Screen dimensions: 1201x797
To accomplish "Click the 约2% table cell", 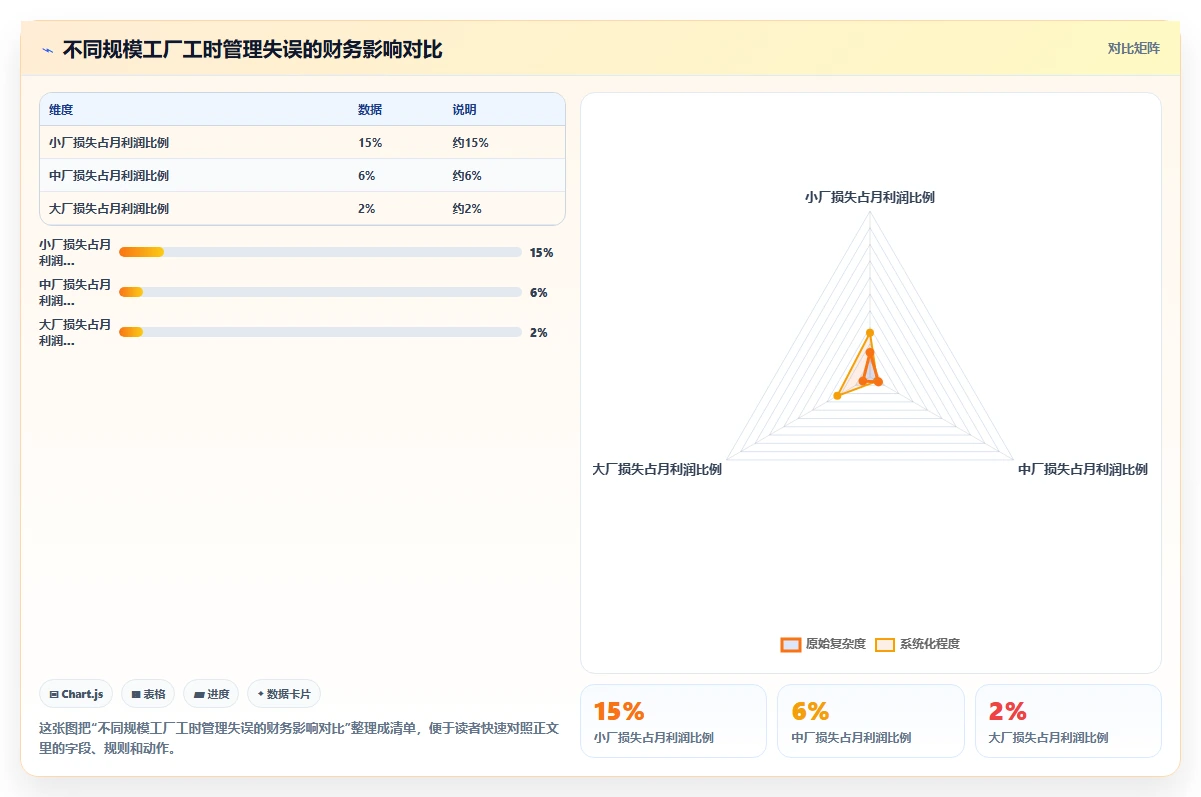I will (467, 209).
